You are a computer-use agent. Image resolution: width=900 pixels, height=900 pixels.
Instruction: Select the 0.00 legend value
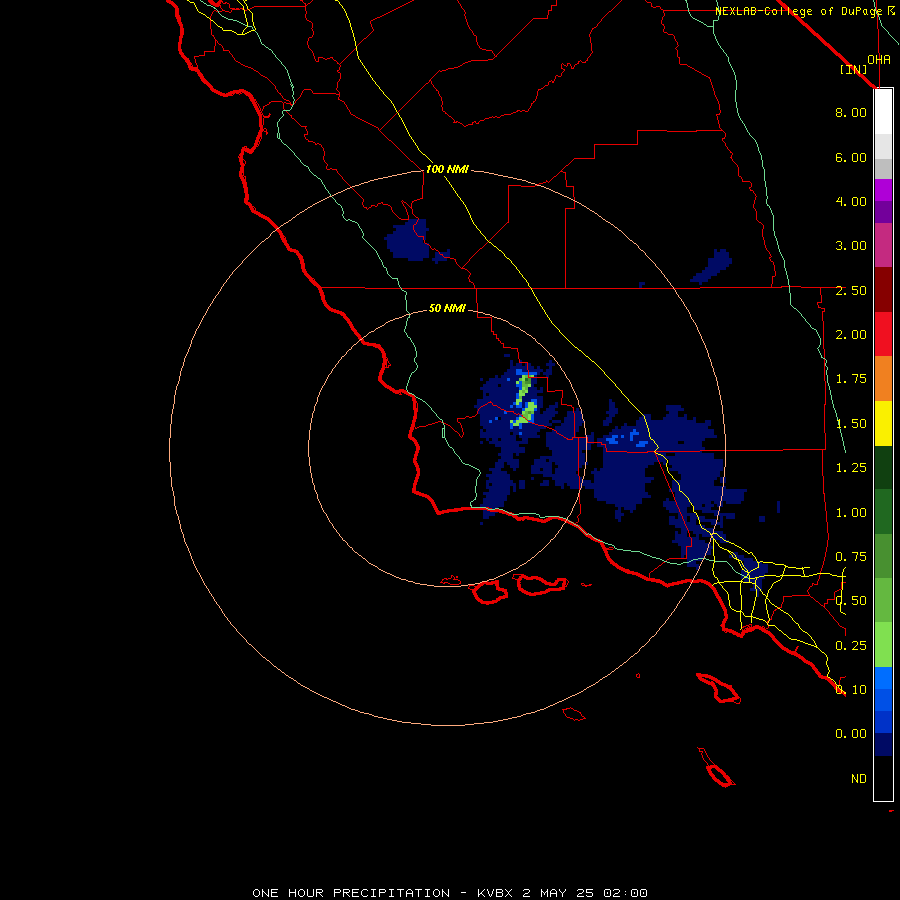click(851, 734)
